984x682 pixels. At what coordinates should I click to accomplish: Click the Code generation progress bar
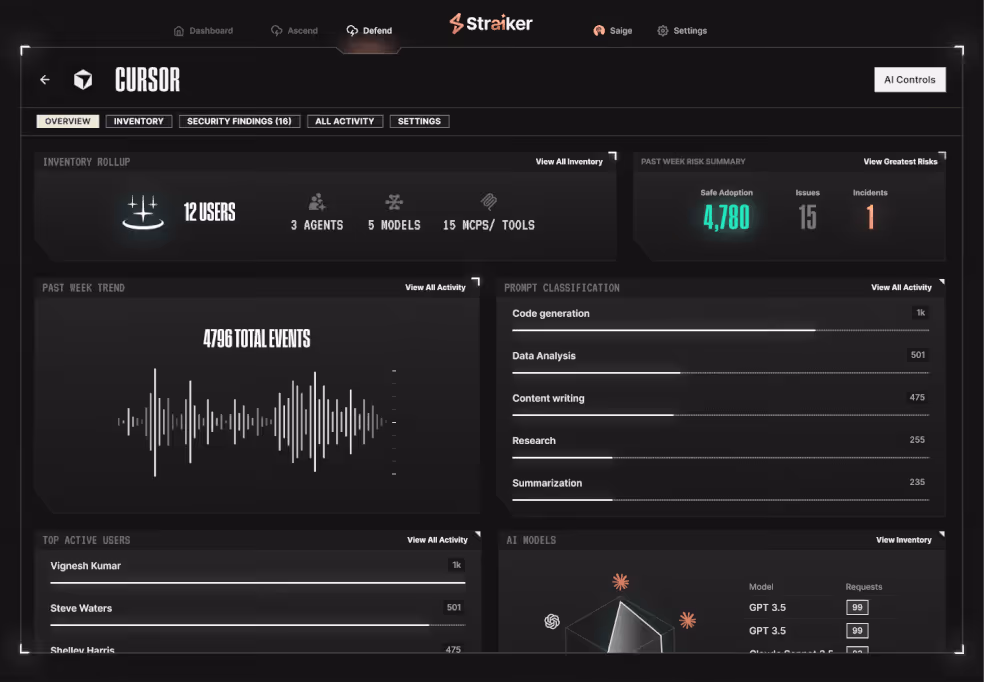(x=720, y=330)
